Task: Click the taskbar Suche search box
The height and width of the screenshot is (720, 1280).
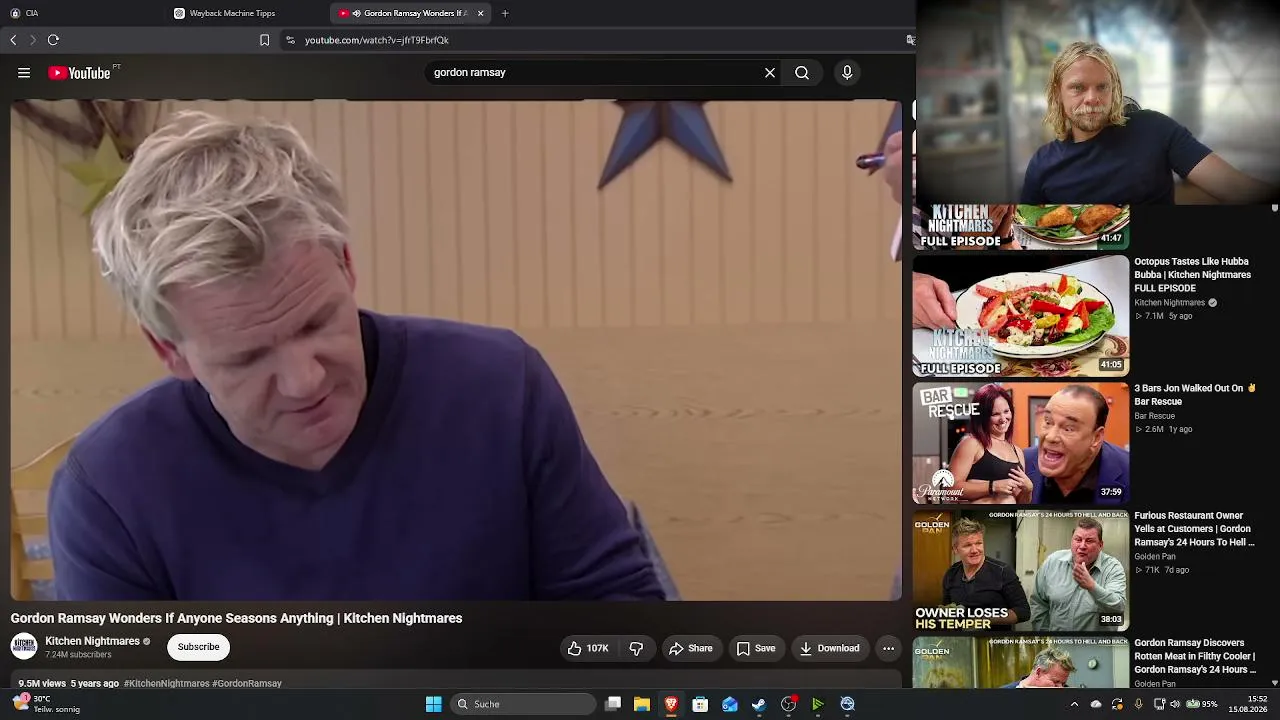Action: point(522,704)
